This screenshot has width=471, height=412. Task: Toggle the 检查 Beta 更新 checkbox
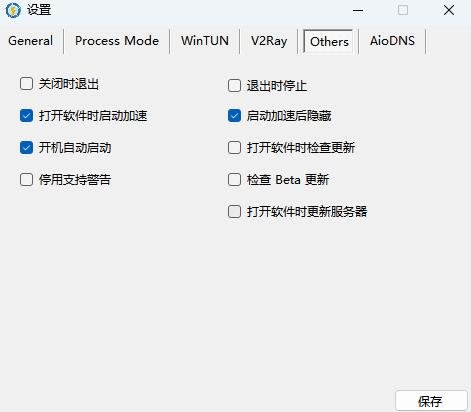click(x=234, y=180)
